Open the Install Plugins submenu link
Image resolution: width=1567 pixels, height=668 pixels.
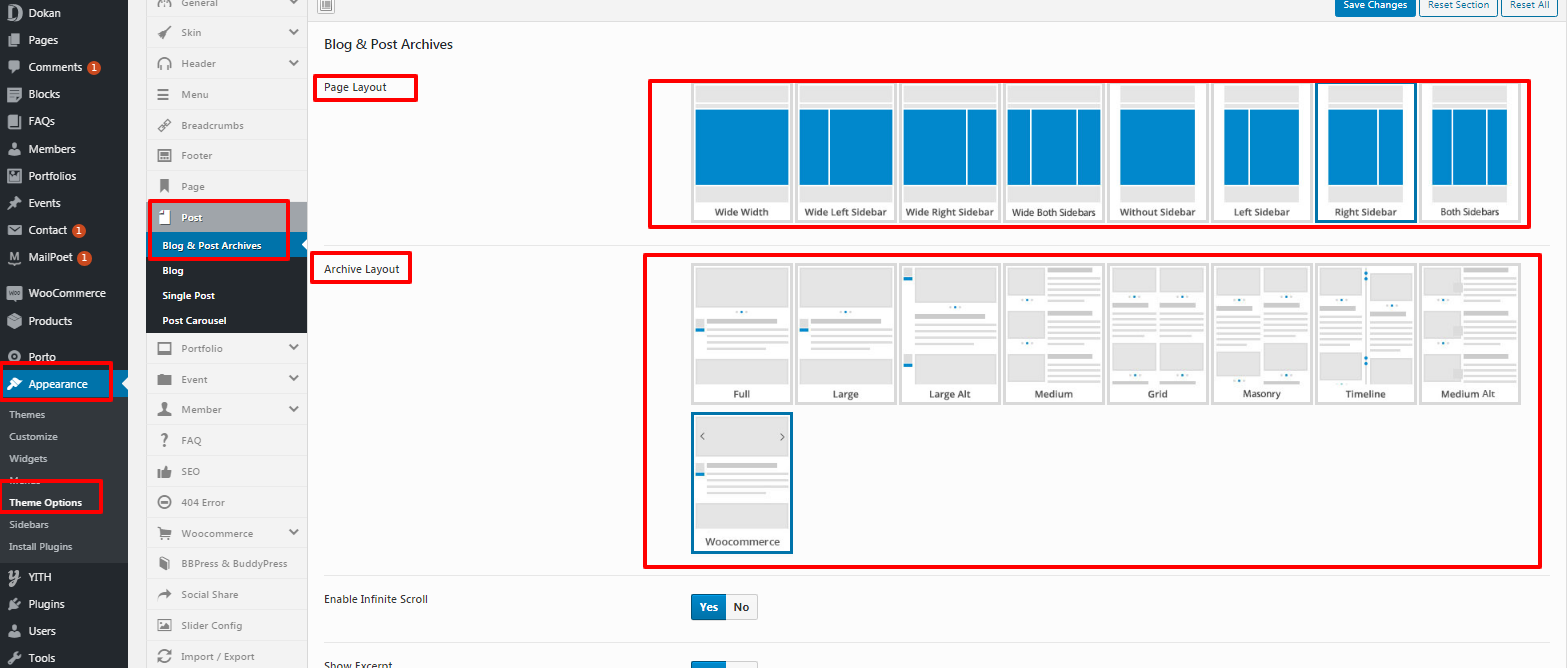coord(40,546)
